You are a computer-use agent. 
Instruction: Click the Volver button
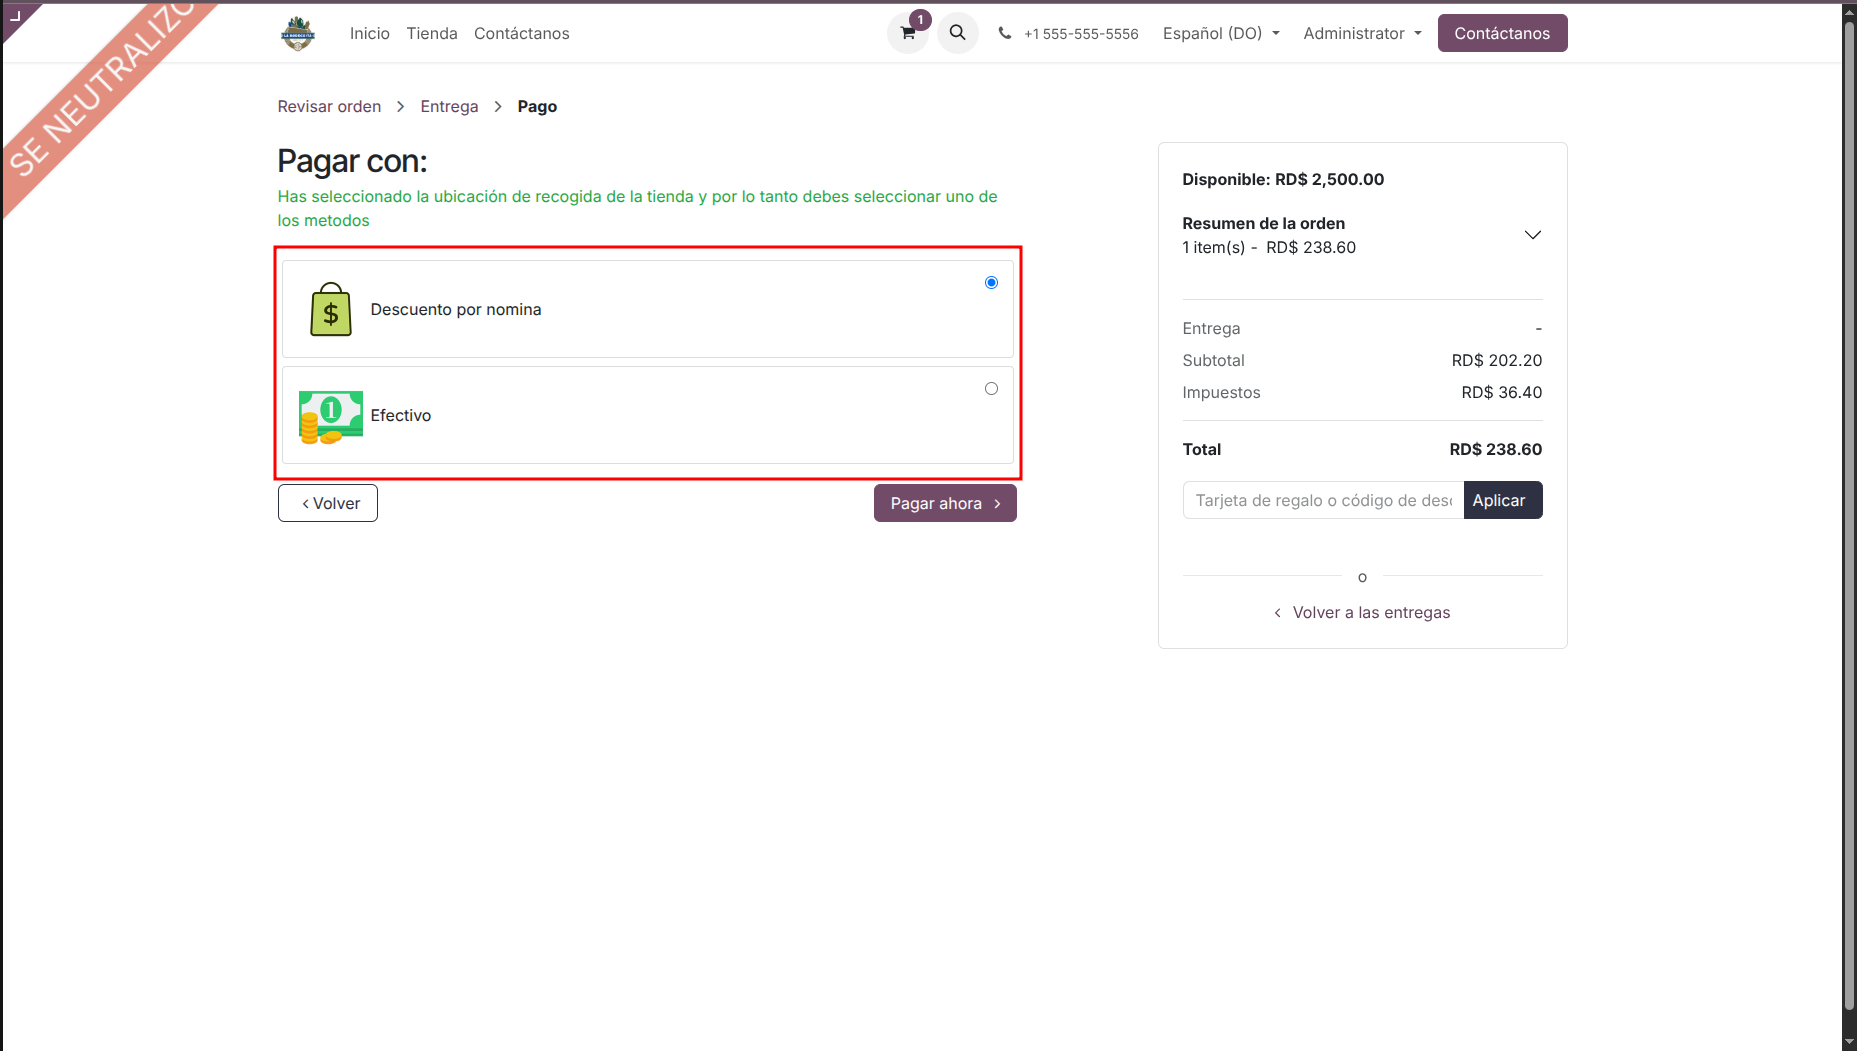[x=328, y=503]
